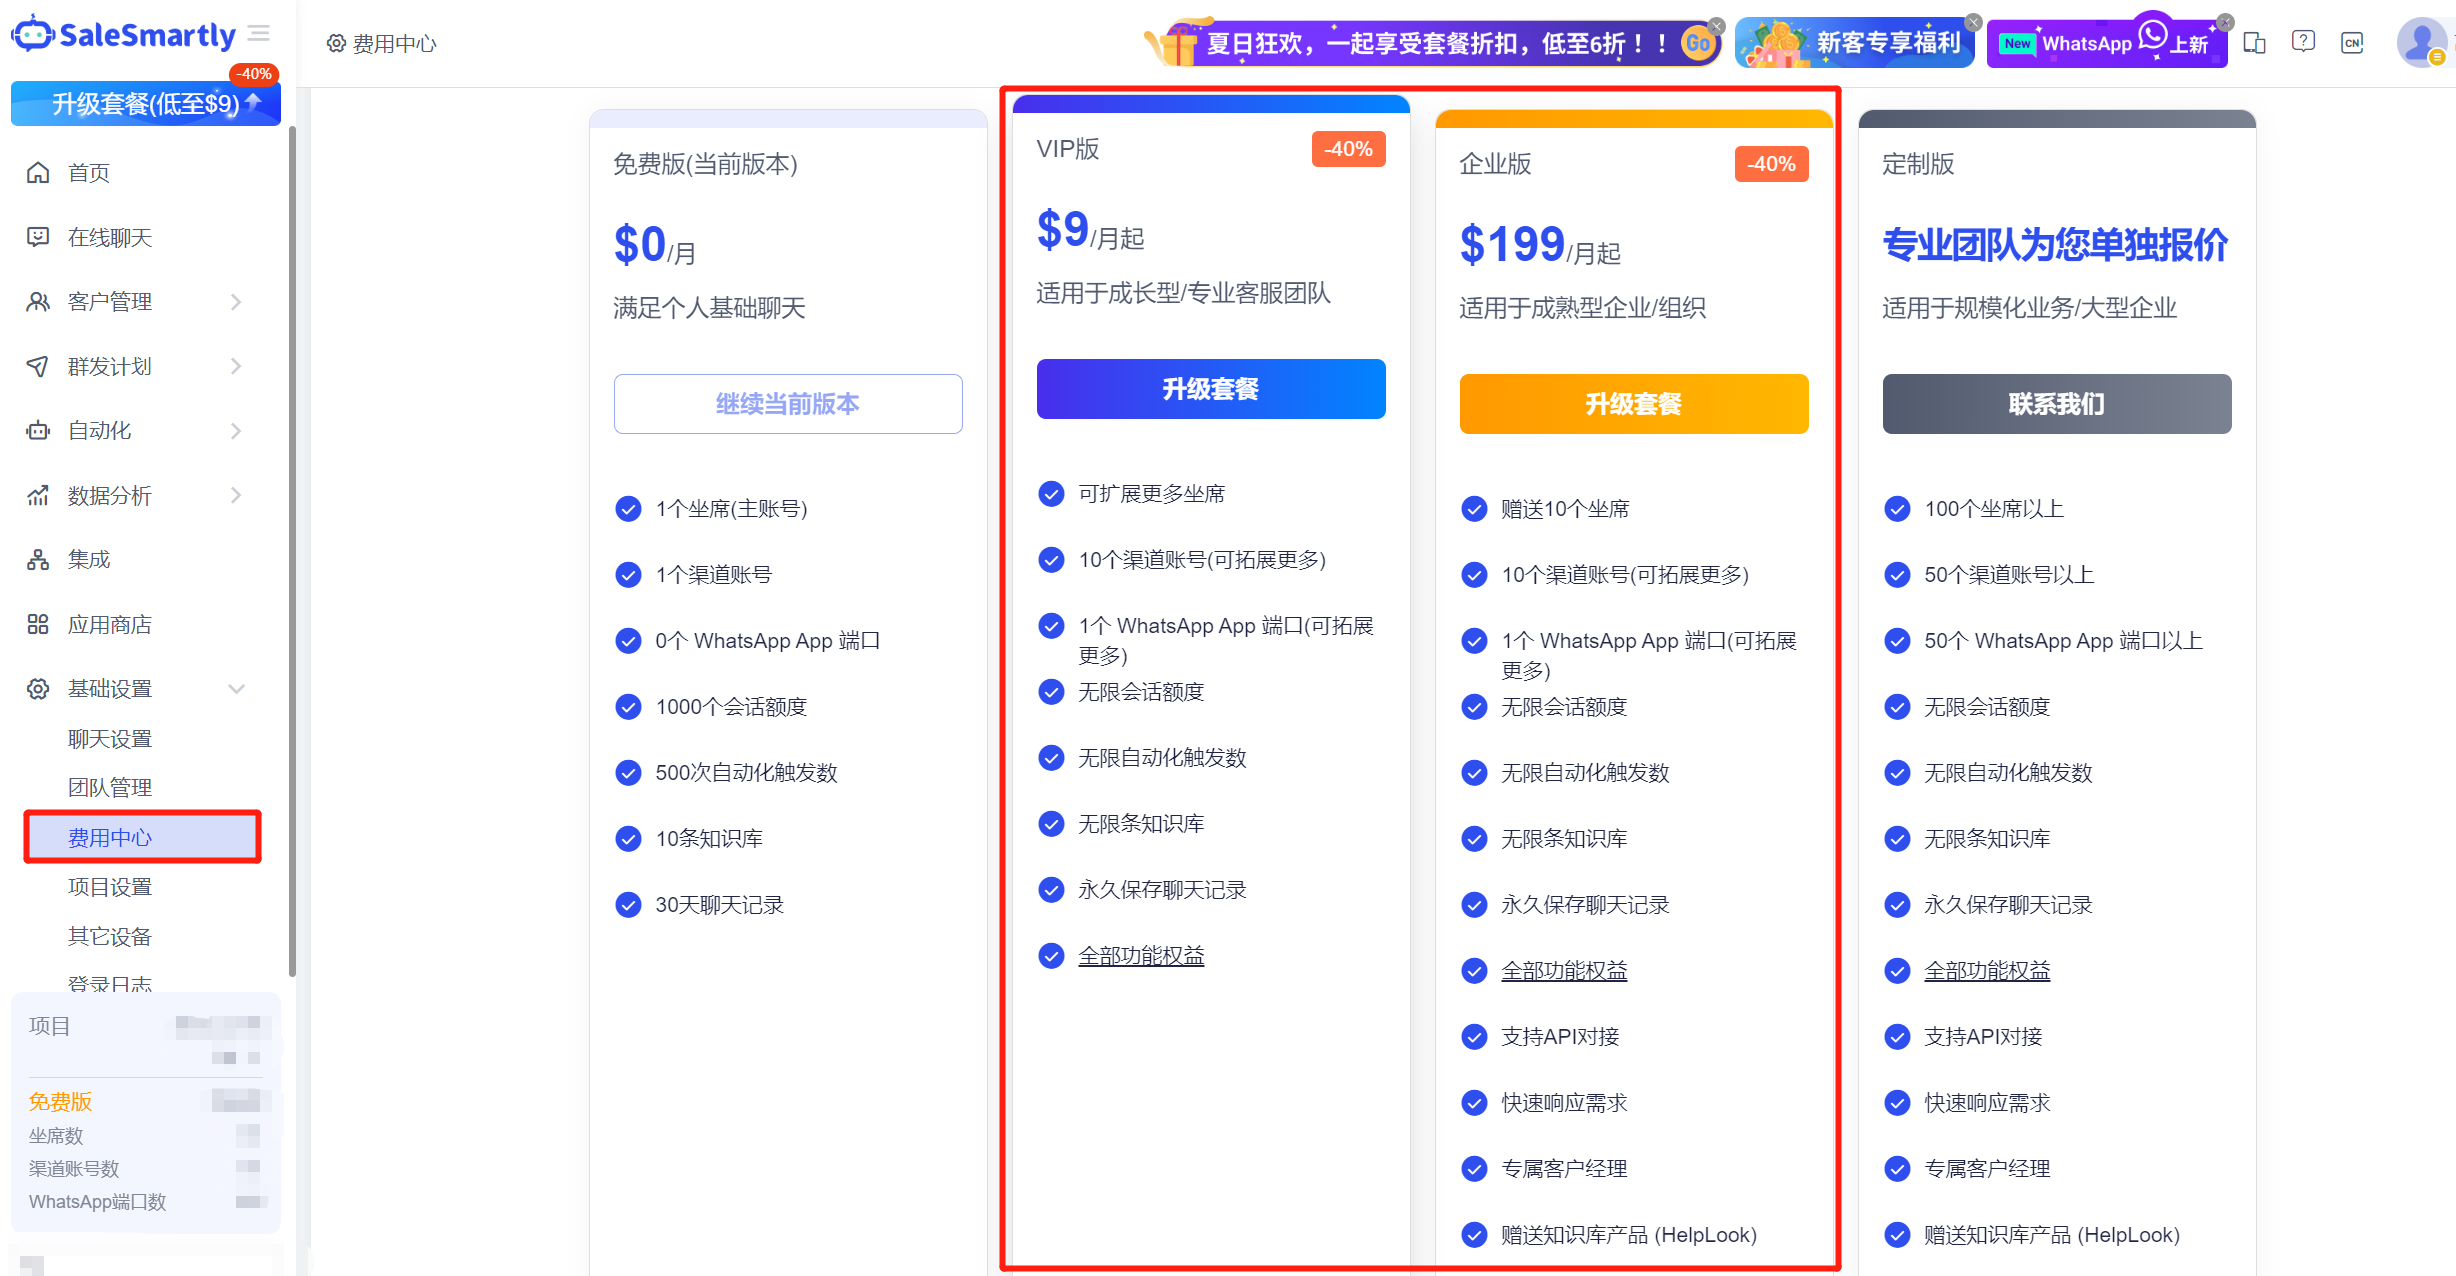Select 费用中心 in sidebar
2456x1276 pixels.
tap(110, 838)
